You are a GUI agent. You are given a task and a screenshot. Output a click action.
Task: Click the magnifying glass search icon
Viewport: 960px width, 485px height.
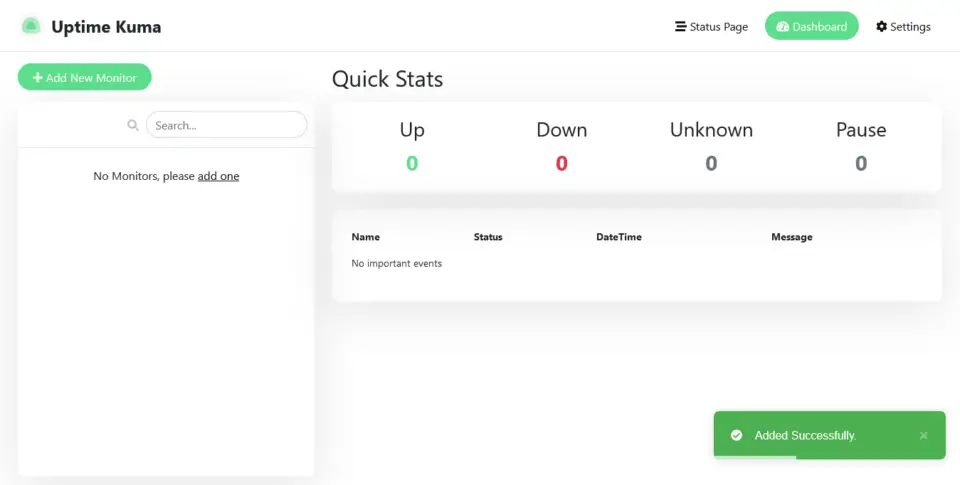tap(133, 125)
